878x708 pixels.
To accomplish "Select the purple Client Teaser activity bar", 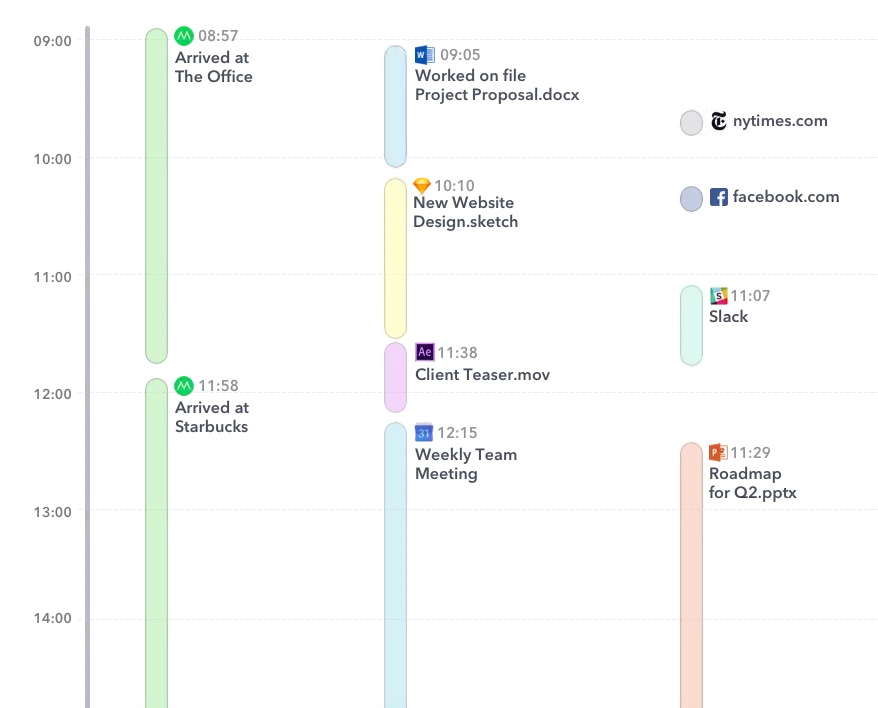I will click(x=395, y=378).
